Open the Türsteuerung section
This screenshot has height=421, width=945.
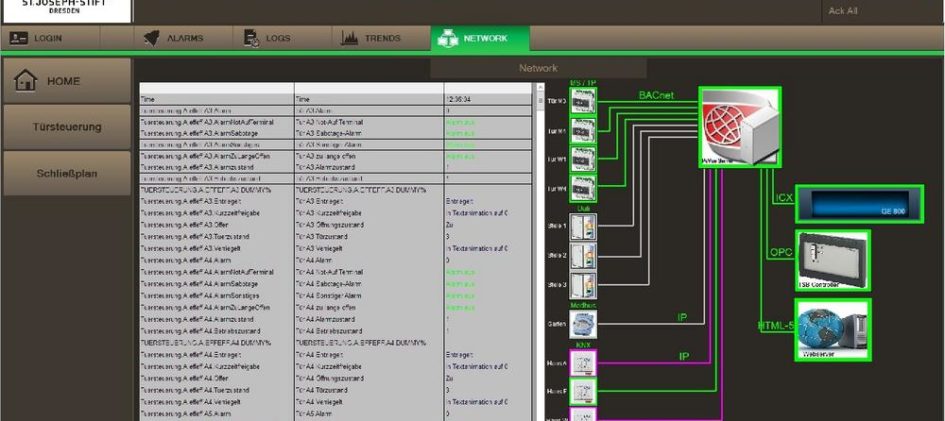pyautogui.click(x=65, y=127)
